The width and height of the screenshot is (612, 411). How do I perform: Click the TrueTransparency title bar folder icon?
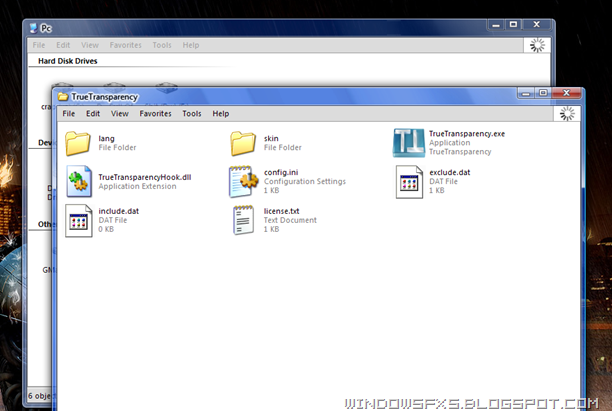(x=63, y=96)
